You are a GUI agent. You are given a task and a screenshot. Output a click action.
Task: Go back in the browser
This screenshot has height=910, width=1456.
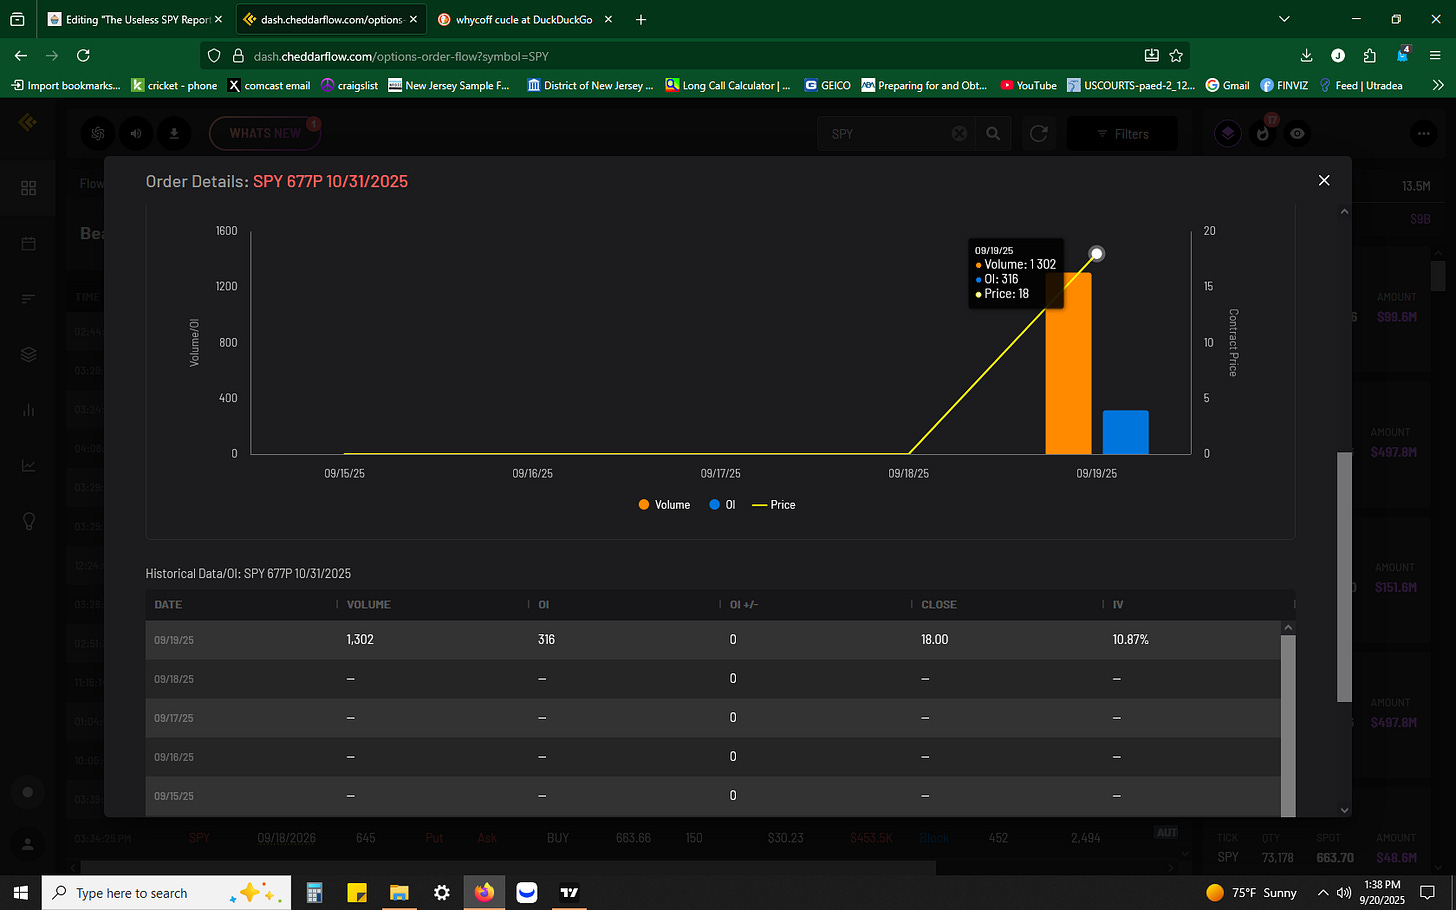click(21, 56)
